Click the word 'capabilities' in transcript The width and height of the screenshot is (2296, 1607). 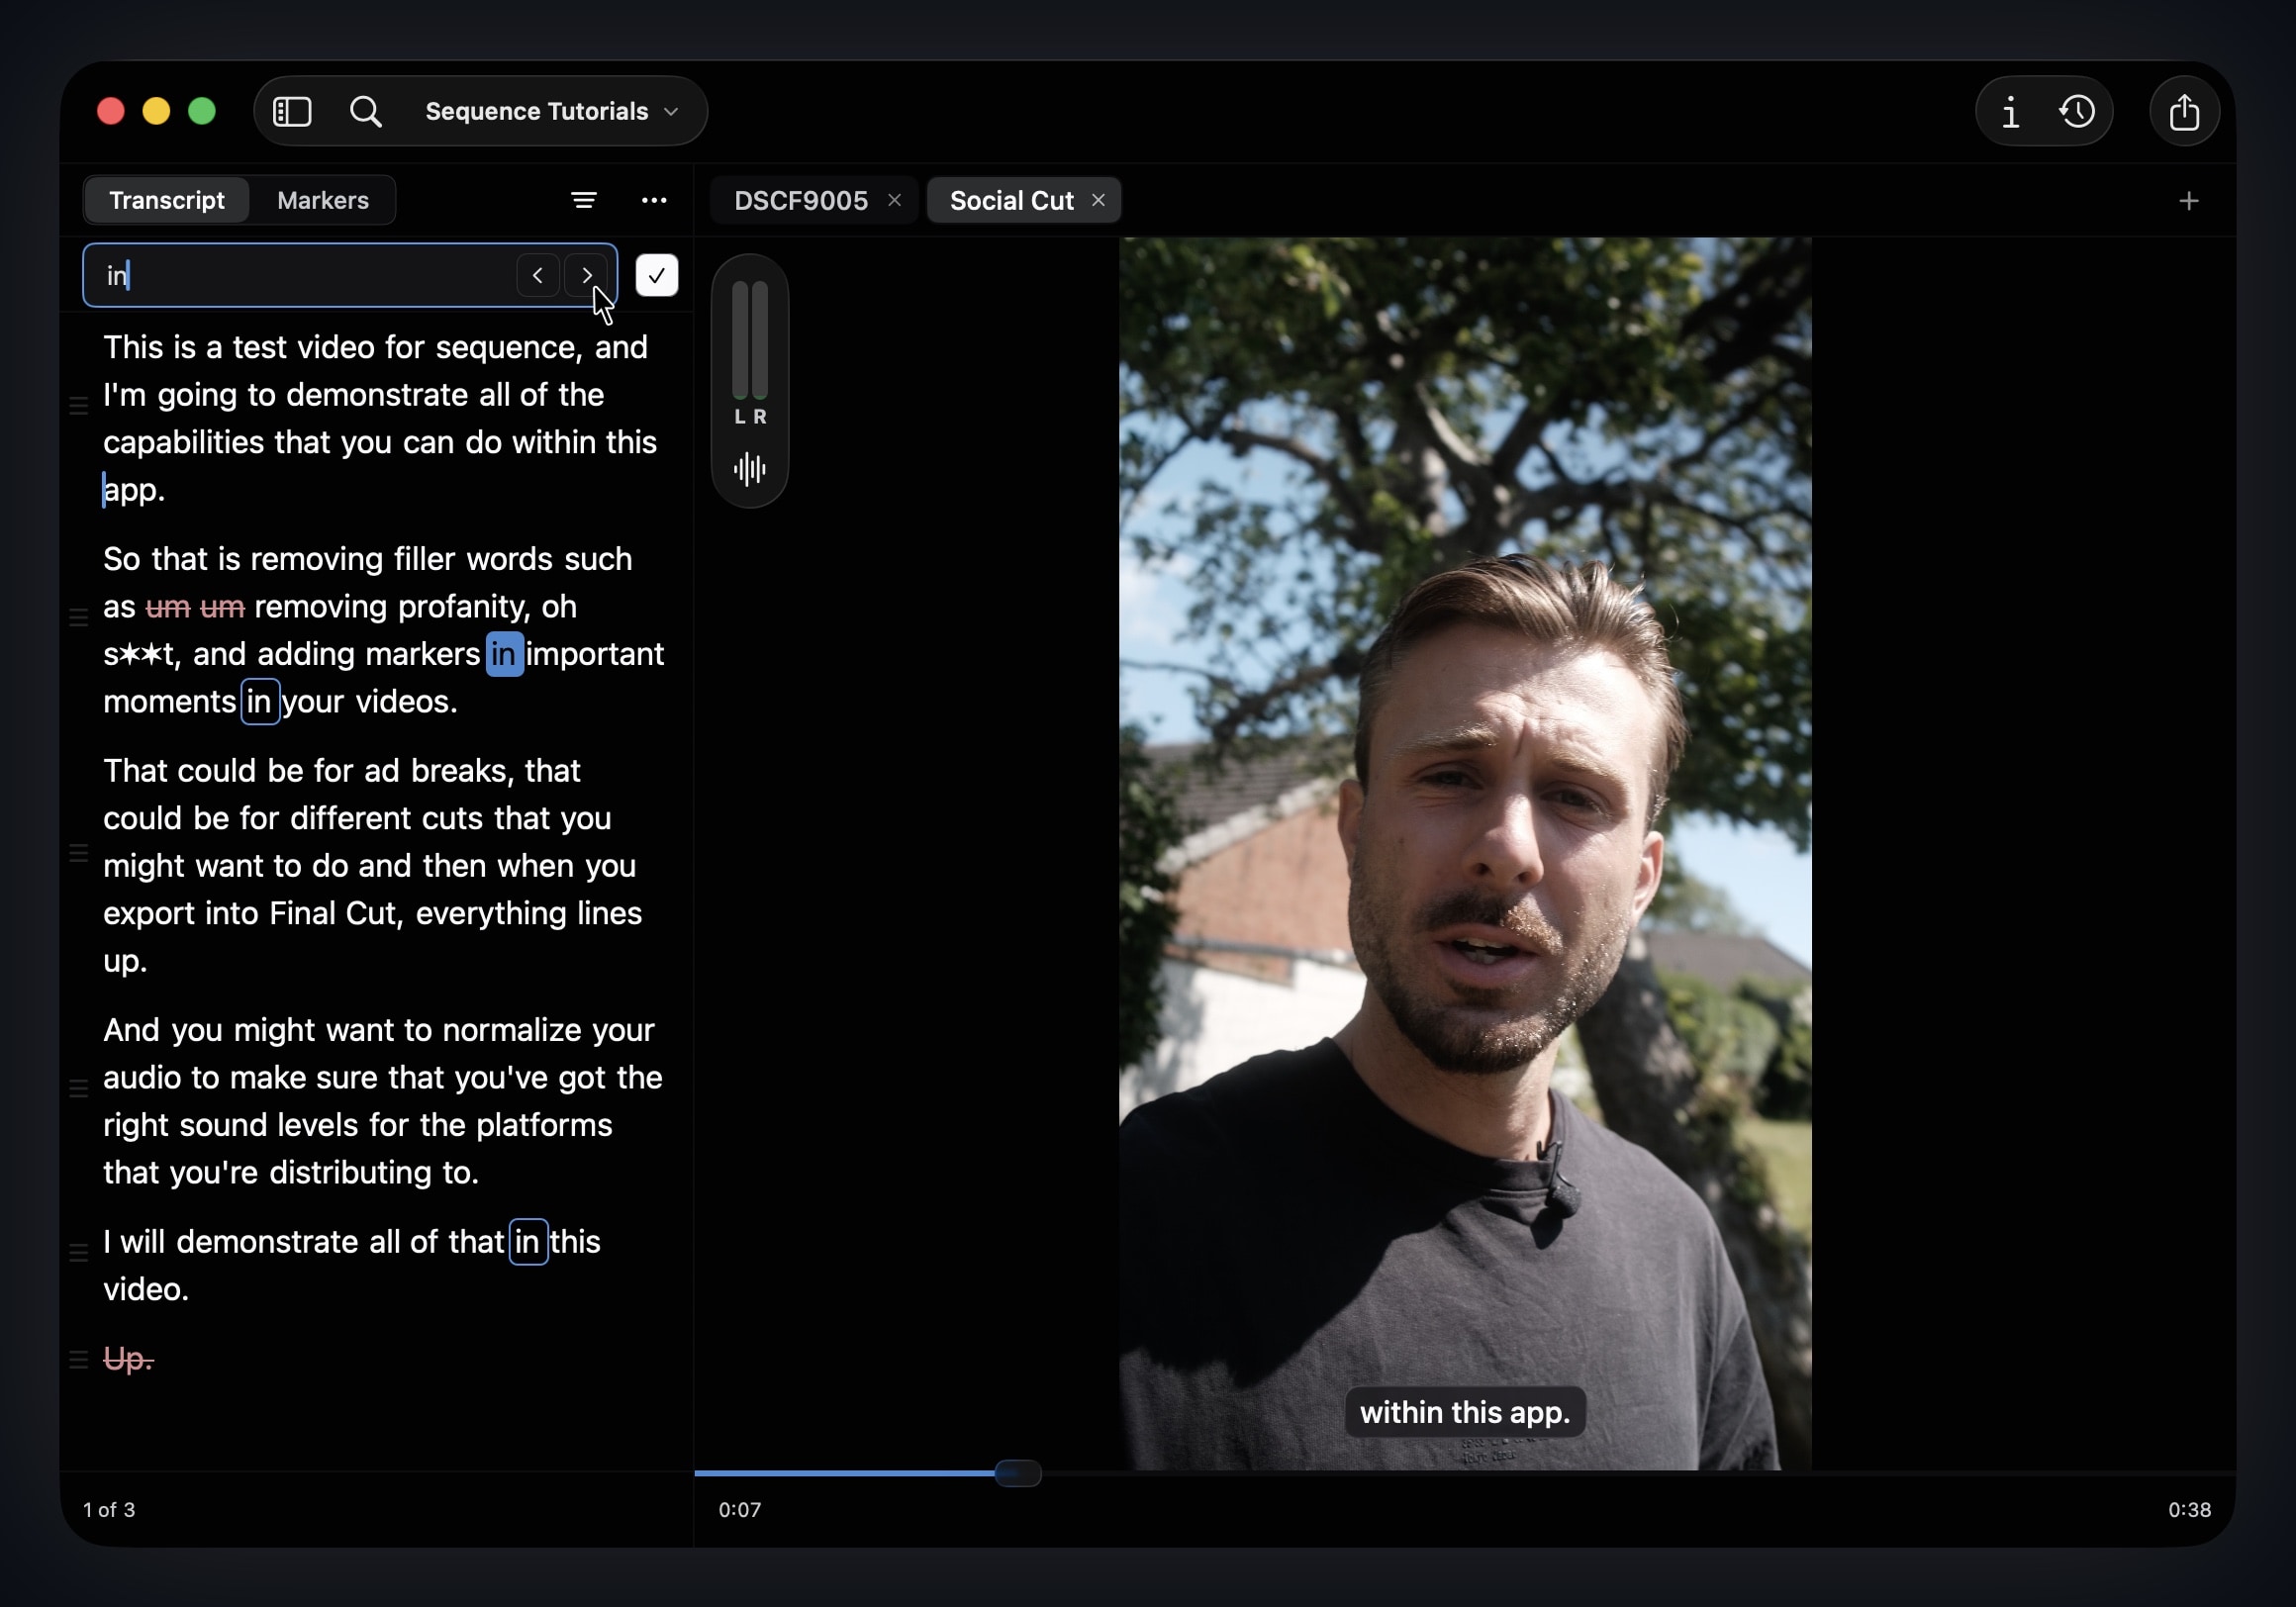click(184, 443)
